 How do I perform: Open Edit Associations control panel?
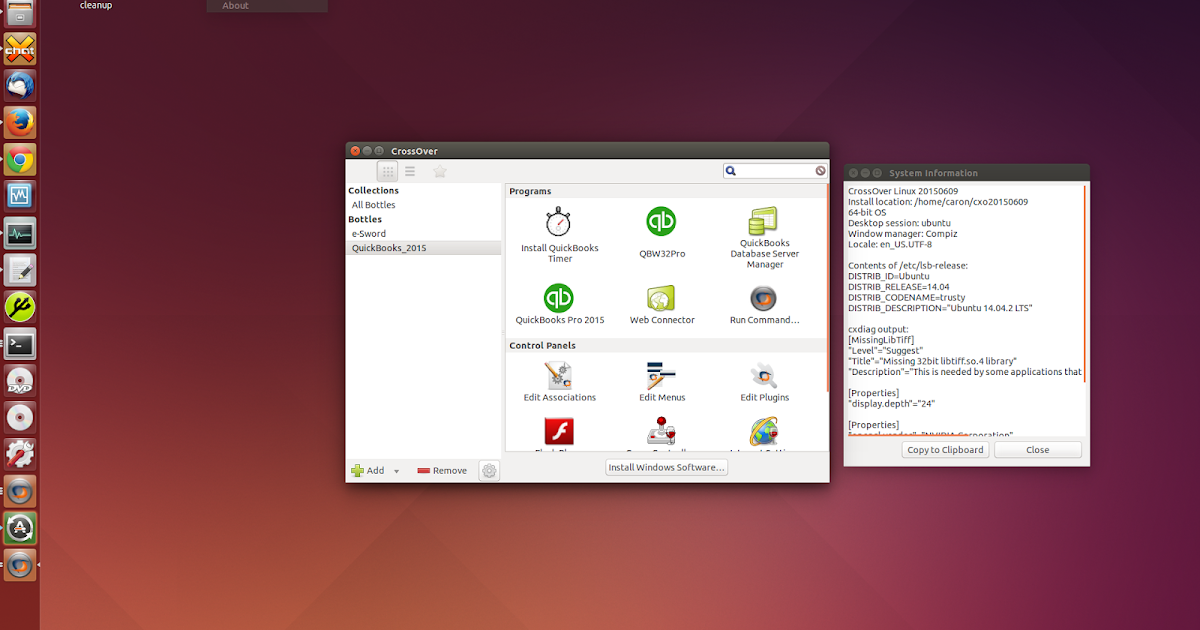(x=559, y=376)
